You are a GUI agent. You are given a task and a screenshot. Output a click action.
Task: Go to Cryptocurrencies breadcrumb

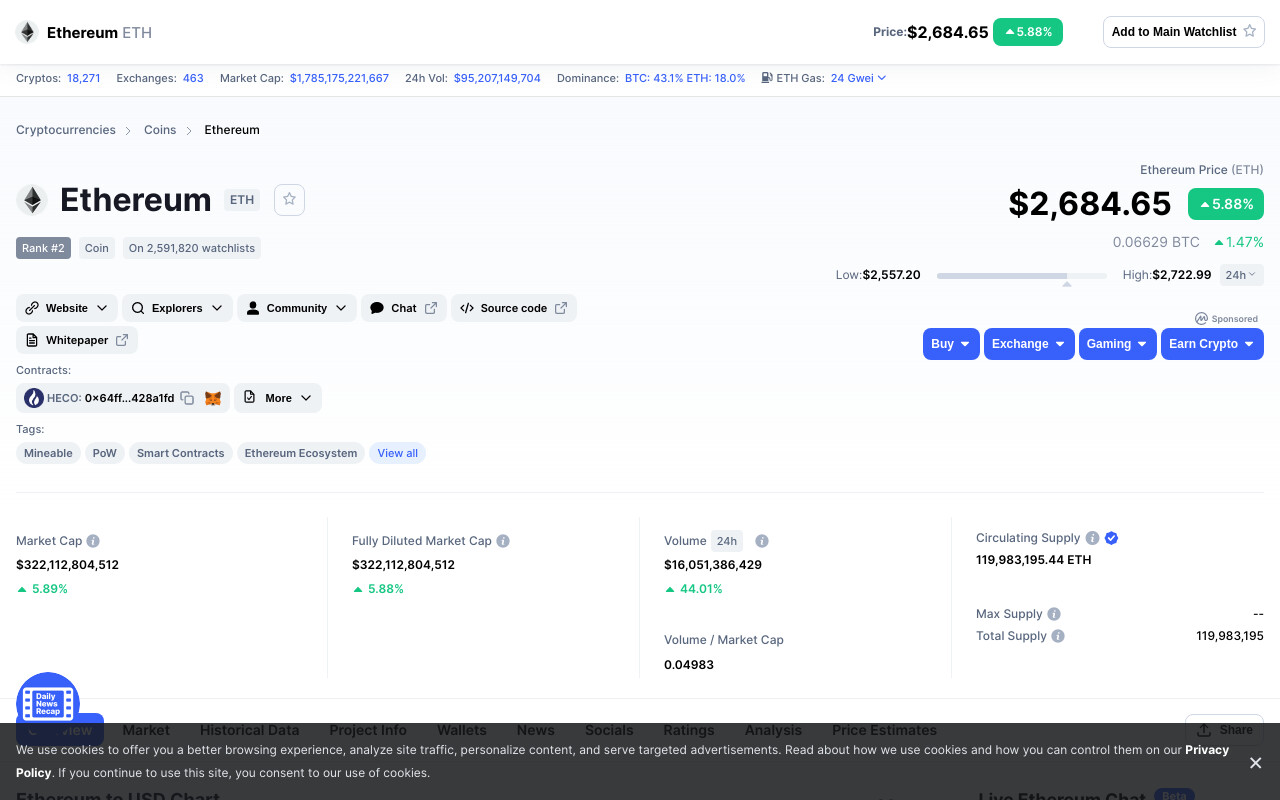click(x=66, y=130)
